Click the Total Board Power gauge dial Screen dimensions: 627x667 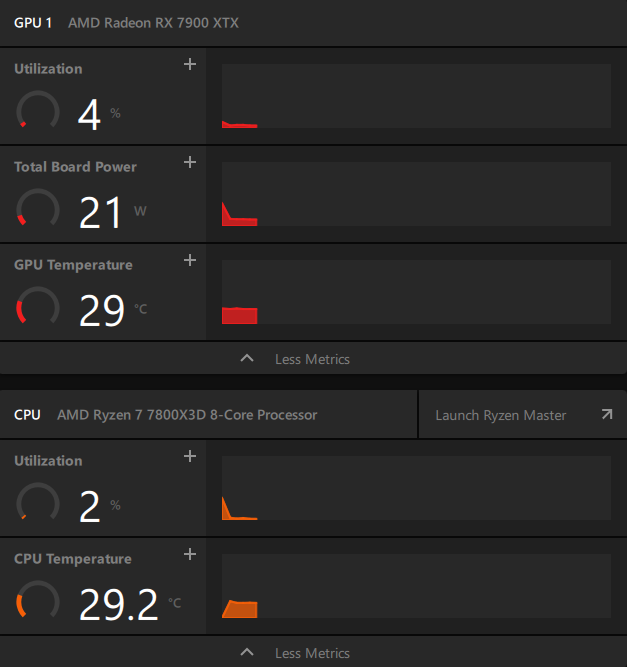click(x=38, y=209)
